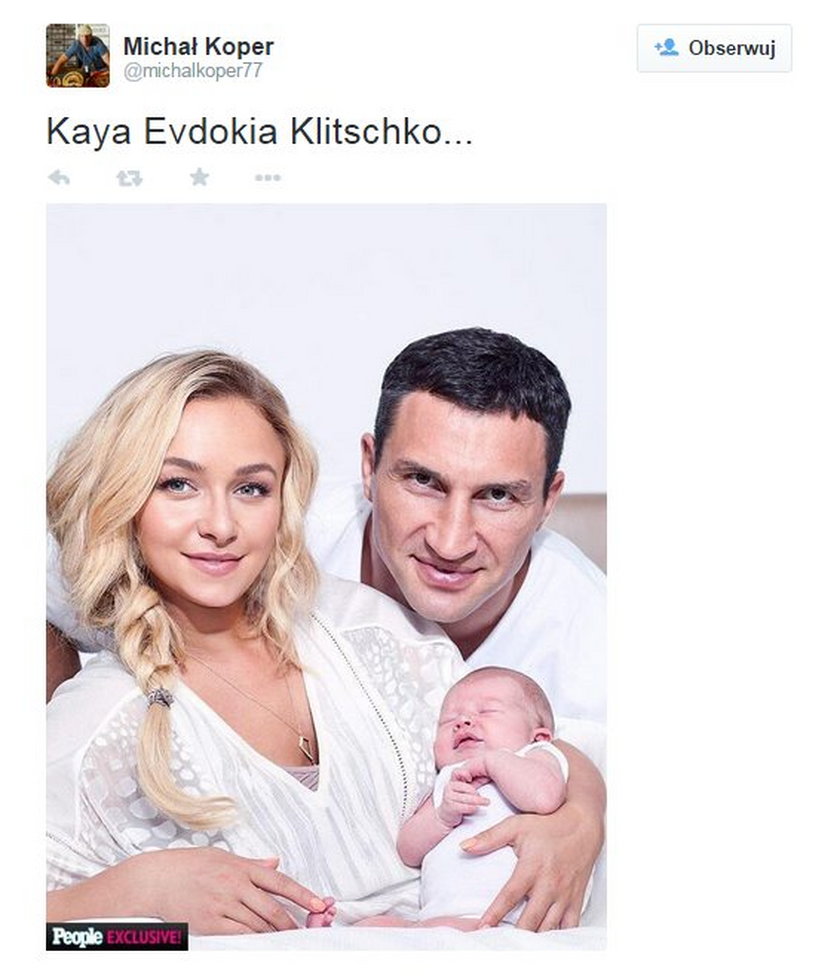Viewport: 840px width, 976px height.
Task: Click the add-person icon inside Obserwuj
Action: (666, 48)
